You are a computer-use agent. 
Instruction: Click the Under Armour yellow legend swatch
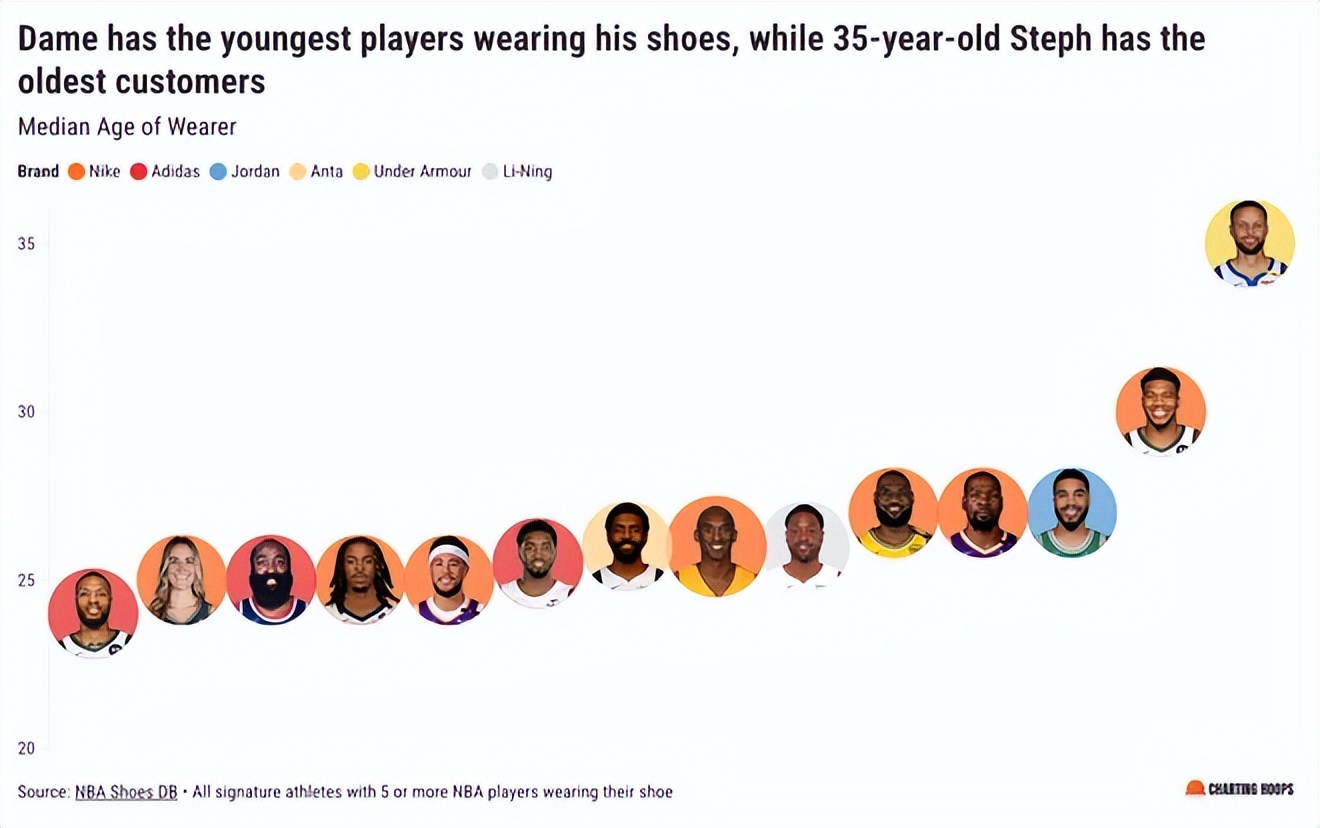362,172
